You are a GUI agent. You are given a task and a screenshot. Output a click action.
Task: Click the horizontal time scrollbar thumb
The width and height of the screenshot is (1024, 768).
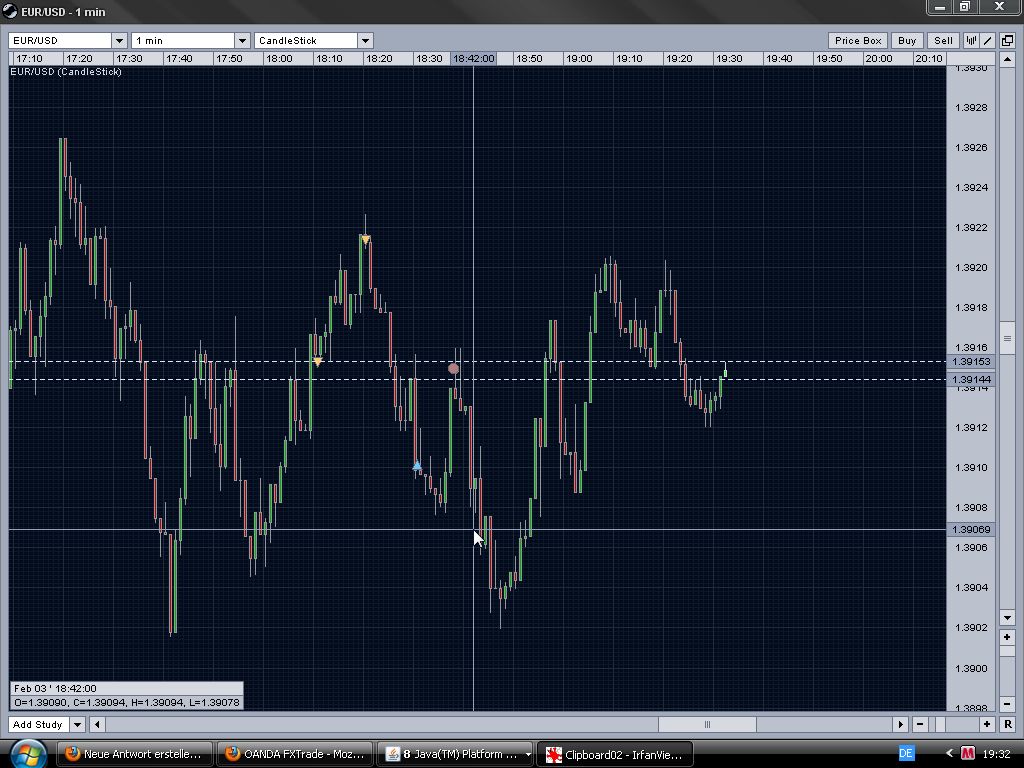click(706, 724)
